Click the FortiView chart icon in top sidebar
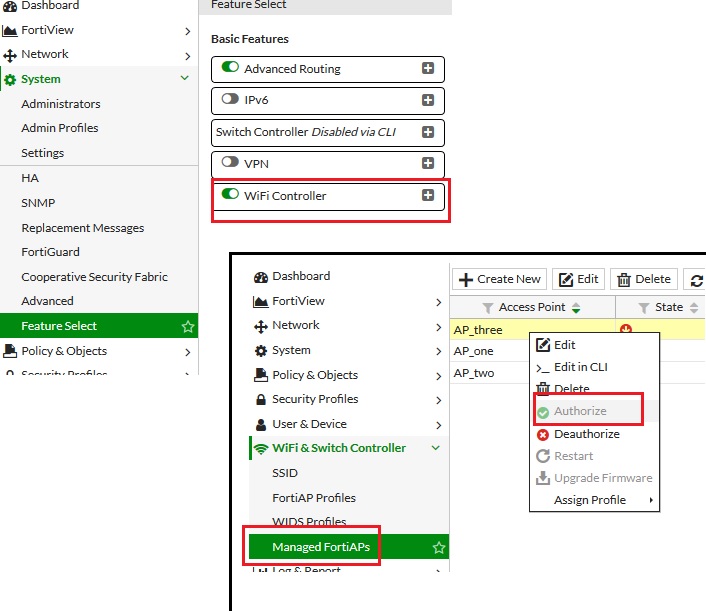This screenshot has width=706, height=611. [9, 31]
